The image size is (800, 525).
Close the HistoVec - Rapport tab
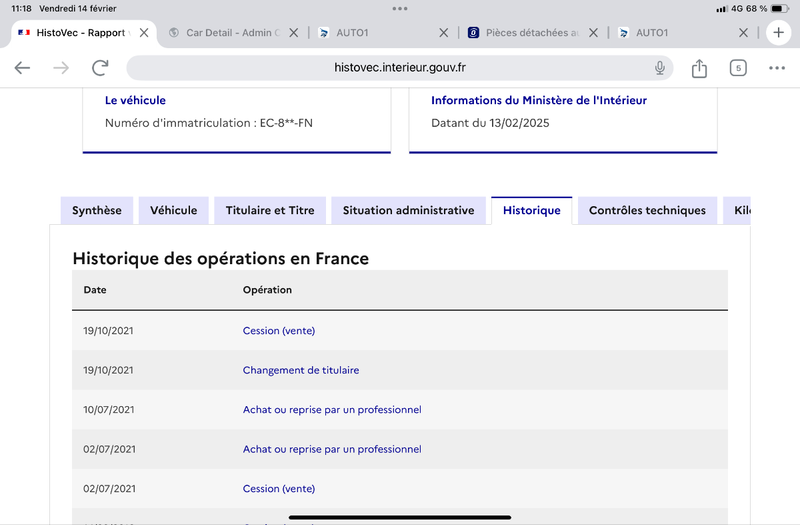pyautogui.click(x=144, y=33)
